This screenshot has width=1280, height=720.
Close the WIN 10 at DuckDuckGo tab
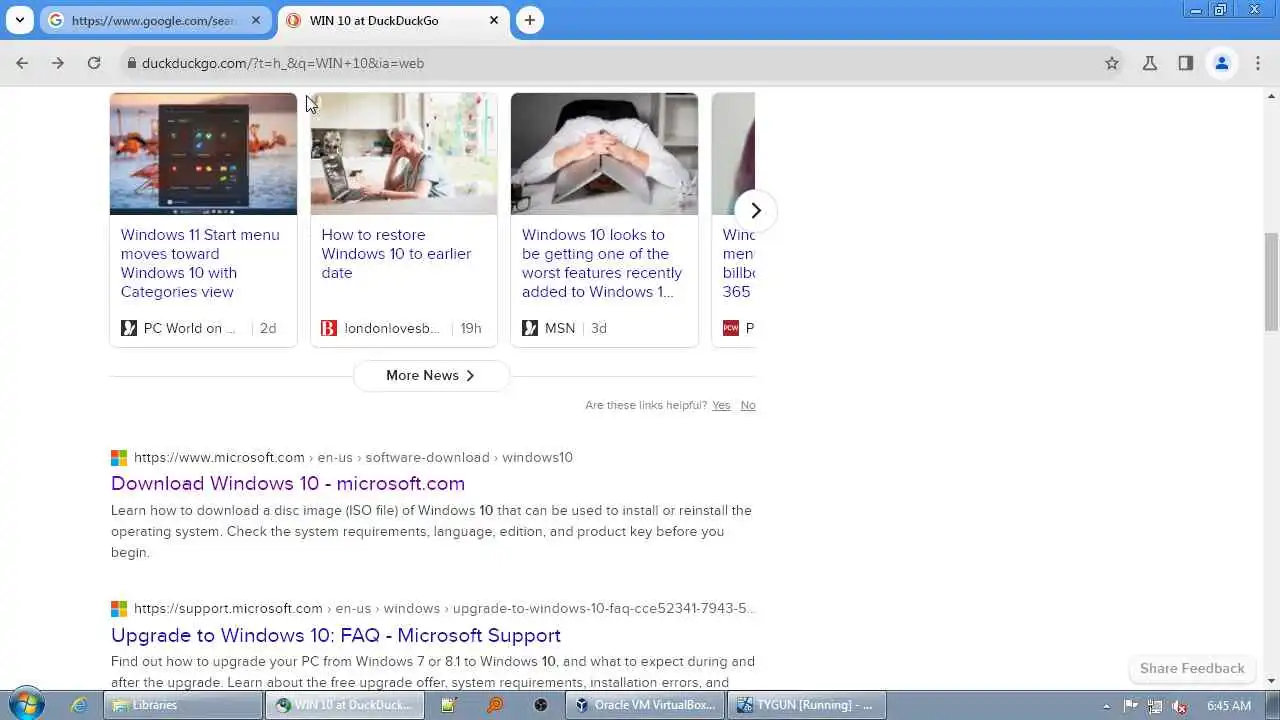click(494, 20)
